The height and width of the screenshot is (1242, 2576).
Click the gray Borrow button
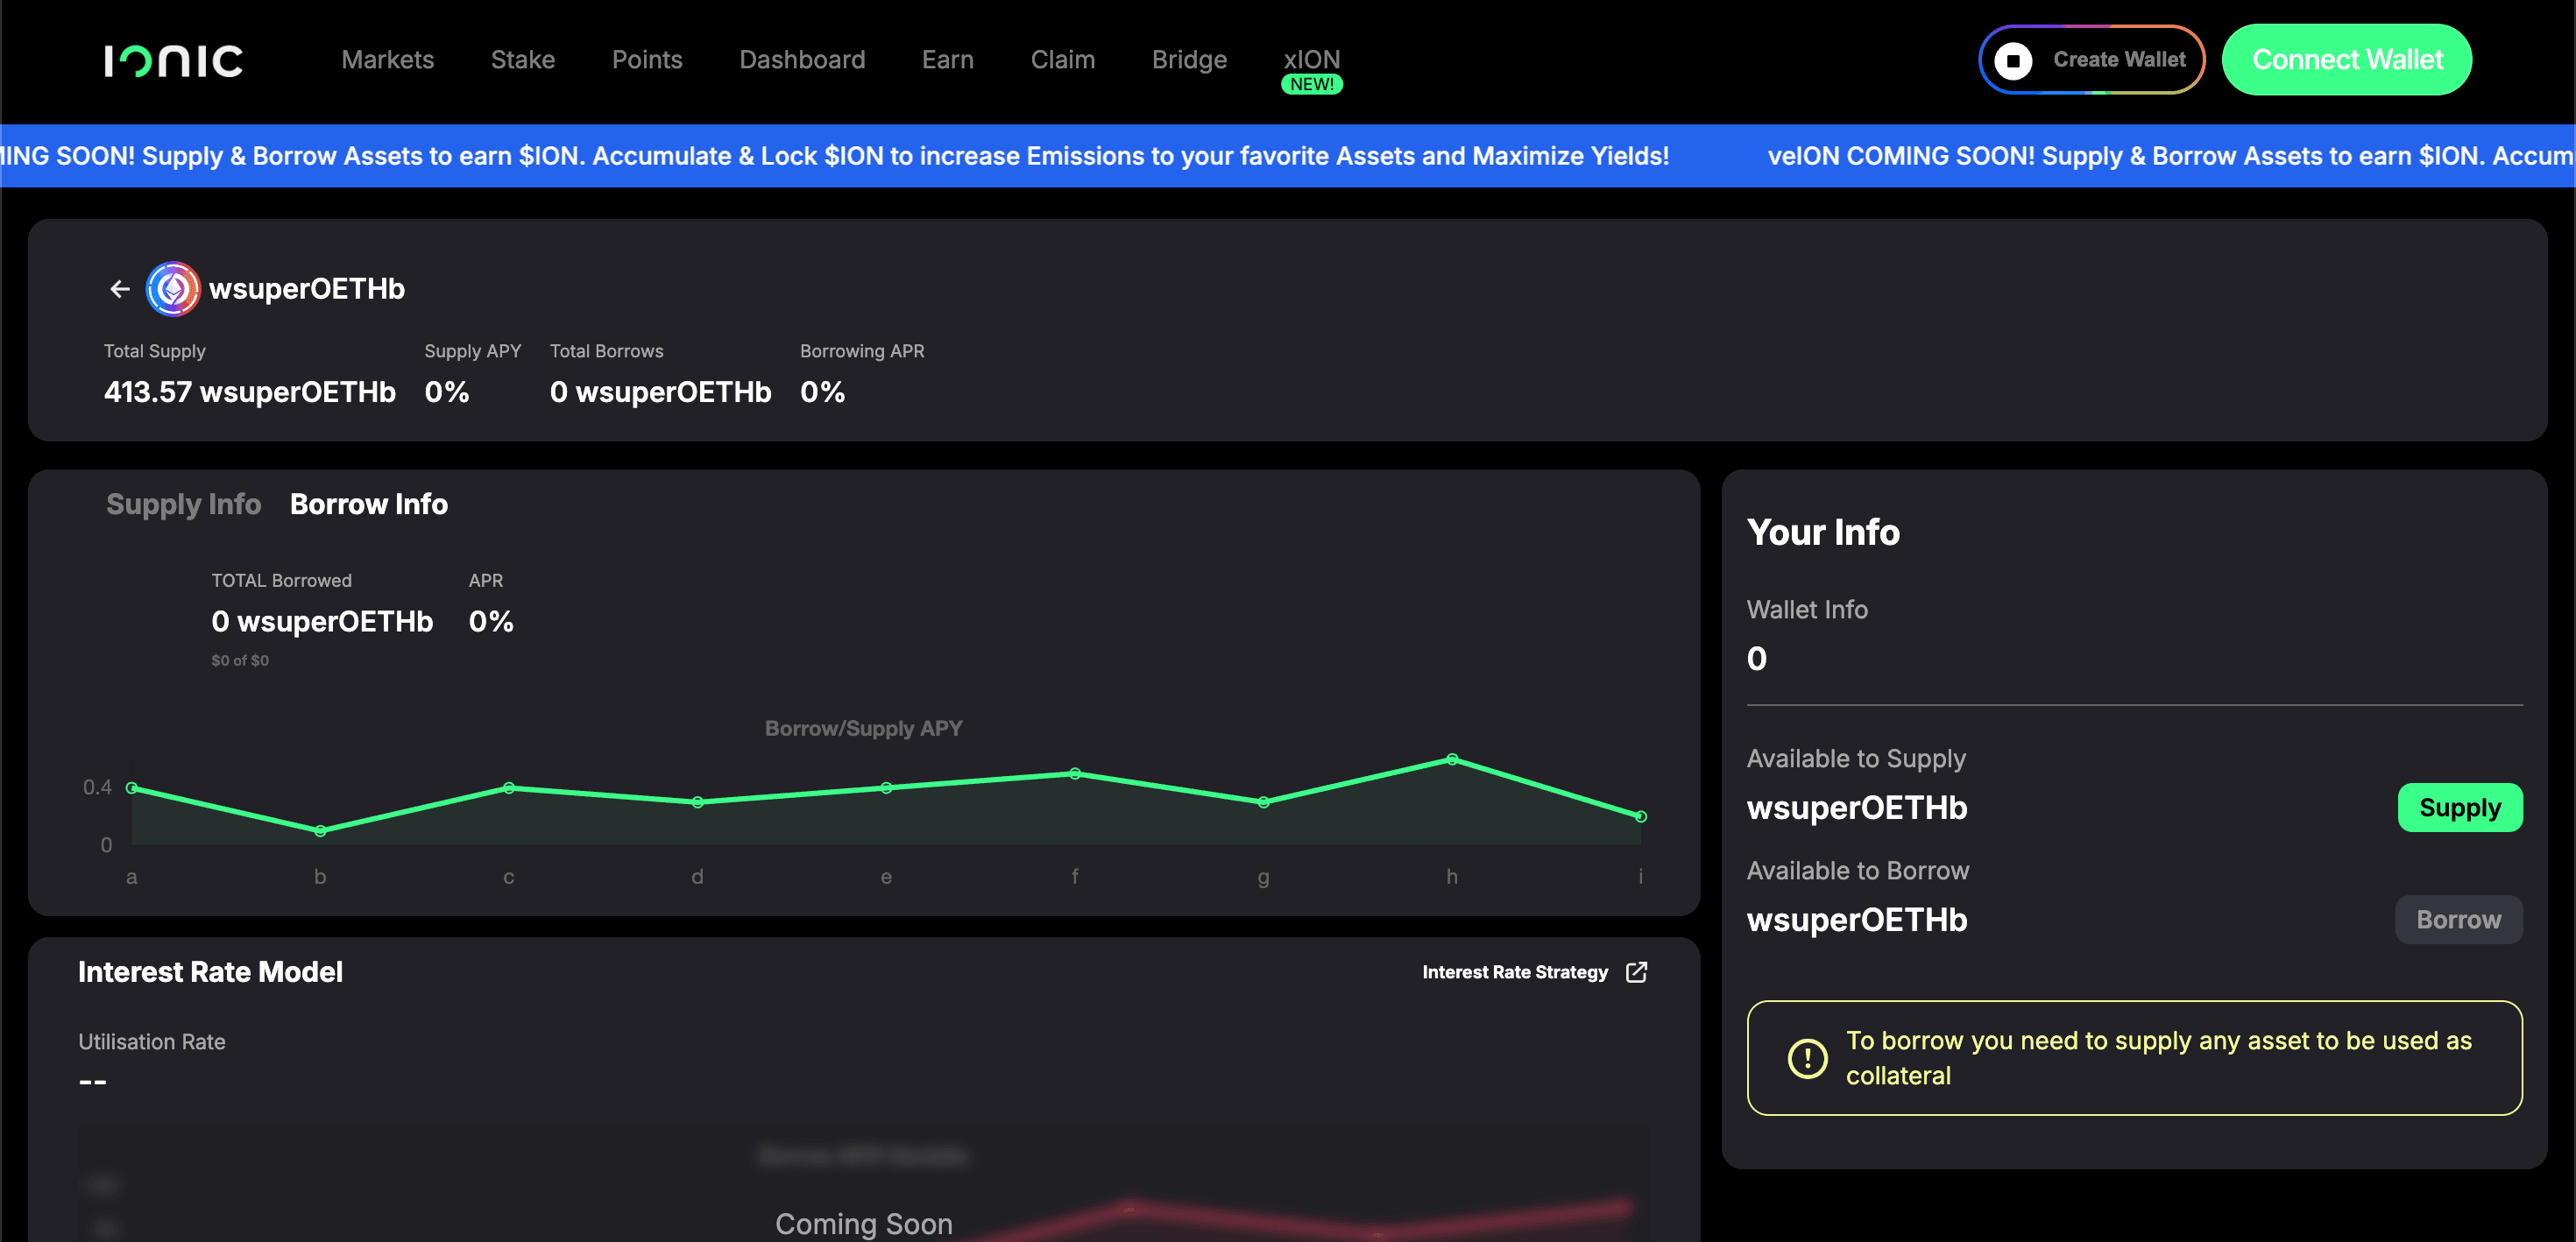click(2458, 919)
